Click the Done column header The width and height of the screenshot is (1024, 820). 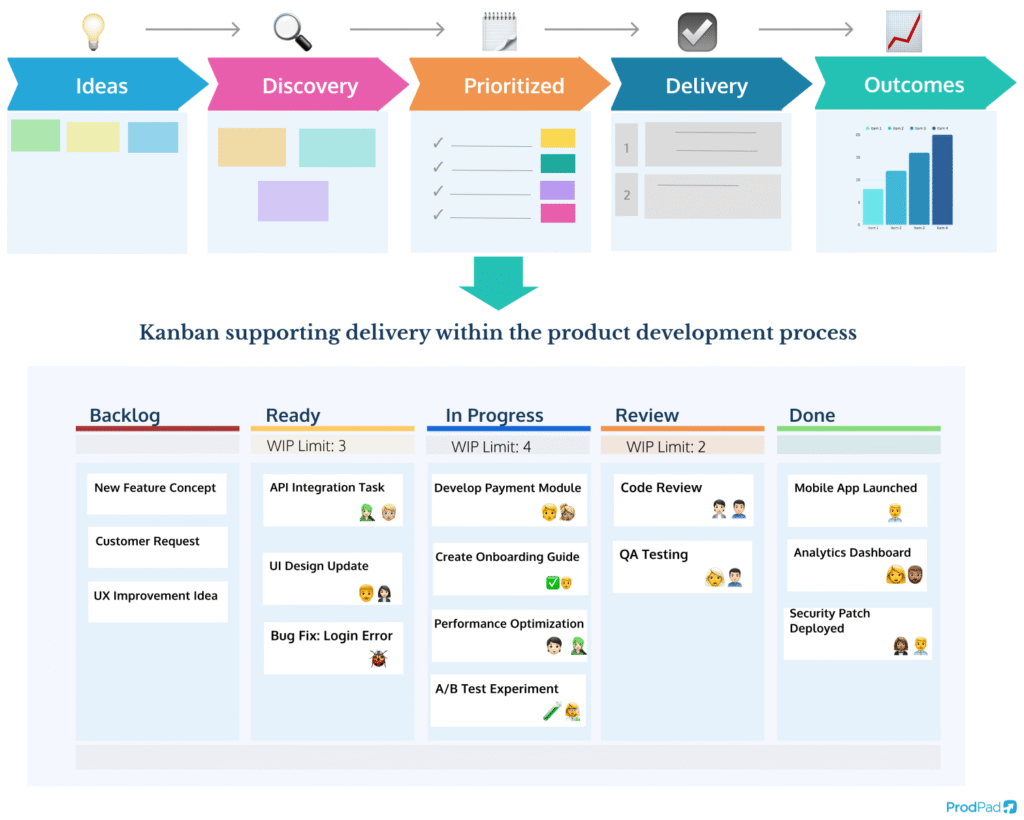click(x=812, y=415)
